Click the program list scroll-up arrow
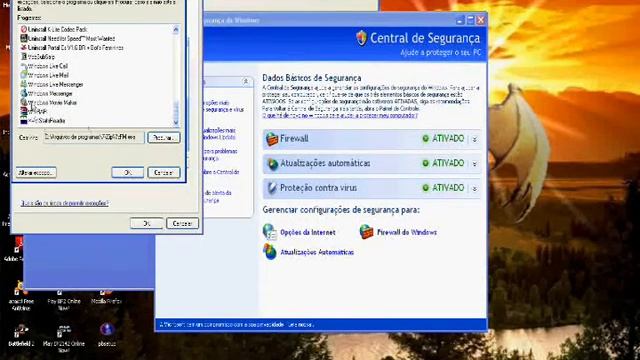The width and height of the screenshot is (640, 360). (176, 29)
